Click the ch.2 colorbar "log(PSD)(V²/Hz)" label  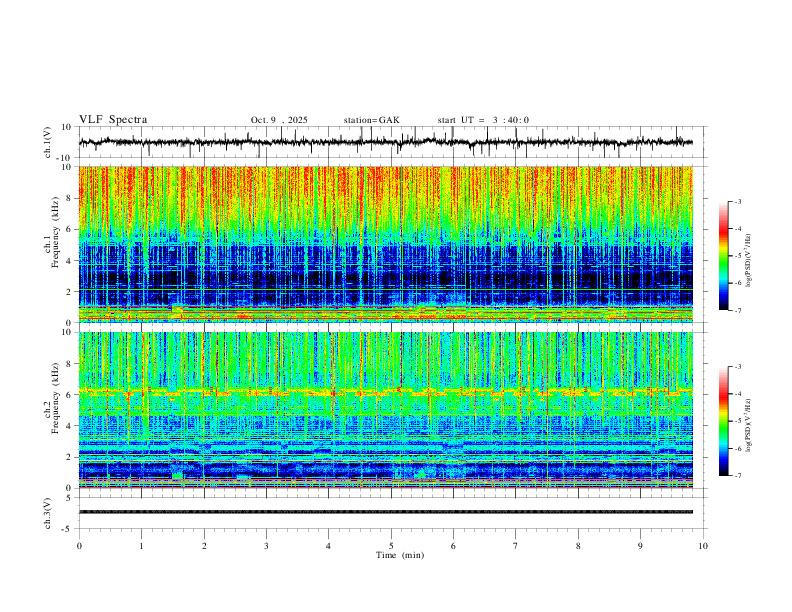pos(749,425)
